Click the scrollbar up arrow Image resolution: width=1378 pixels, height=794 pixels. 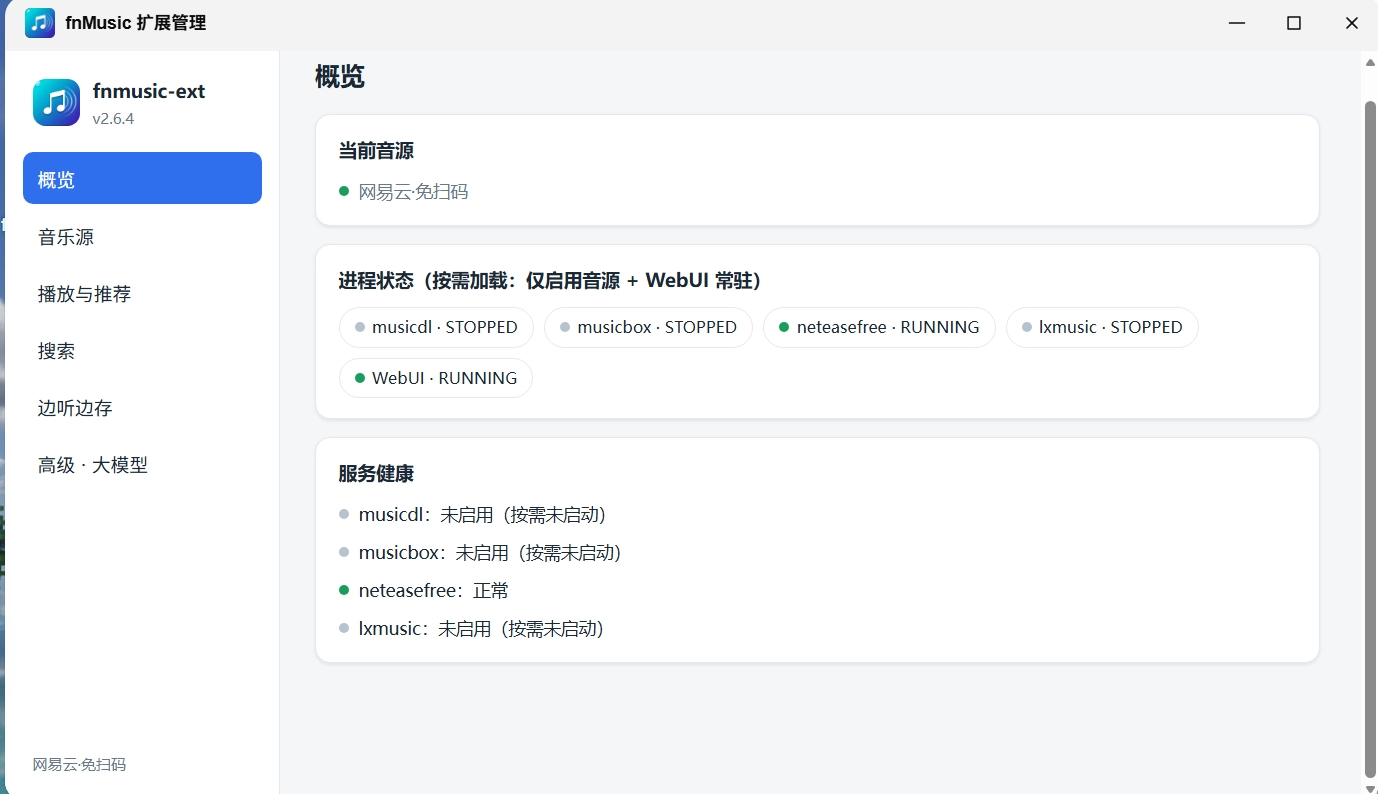coord(1370,62)
